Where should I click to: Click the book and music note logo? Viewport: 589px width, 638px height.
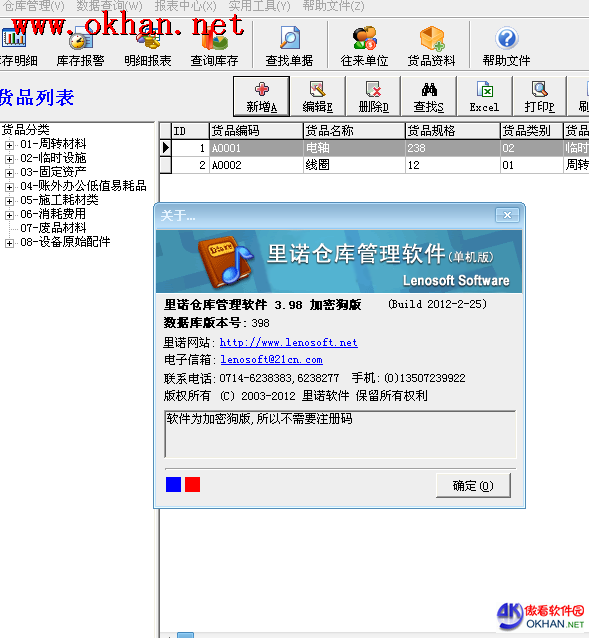(226, 262)
